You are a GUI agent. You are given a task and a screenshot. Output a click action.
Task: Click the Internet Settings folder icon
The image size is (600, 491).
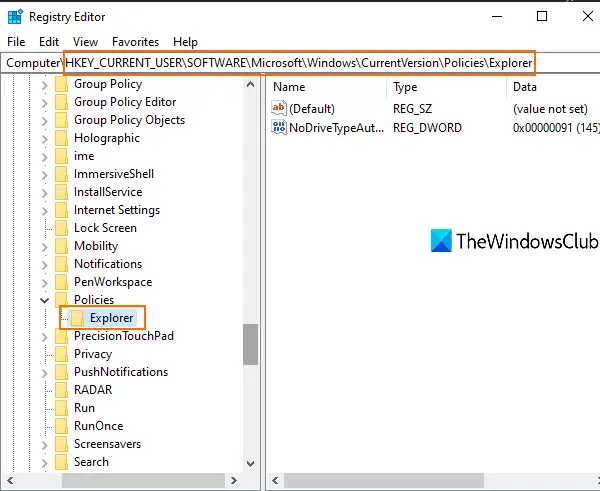click(x=62, y=210)
